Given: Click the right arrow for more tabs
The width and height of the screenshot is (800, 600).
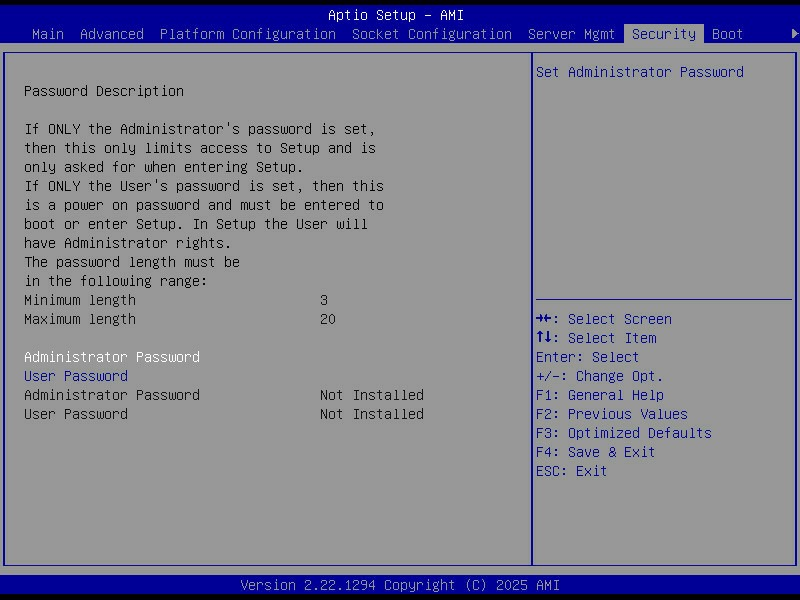Looking at the screenshot, I should click(795, 34).
